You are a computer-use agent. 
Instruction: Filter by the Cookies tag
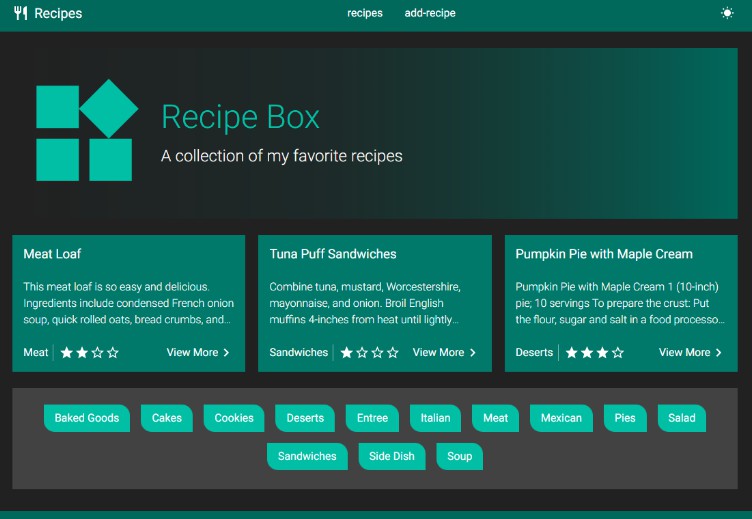[x=234, y=418]
